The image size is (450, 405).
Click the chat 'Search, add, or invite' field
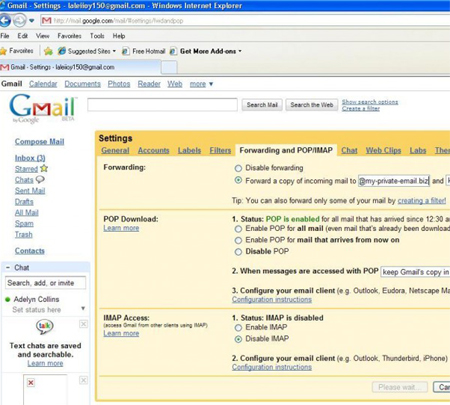[x=45, y=283]
